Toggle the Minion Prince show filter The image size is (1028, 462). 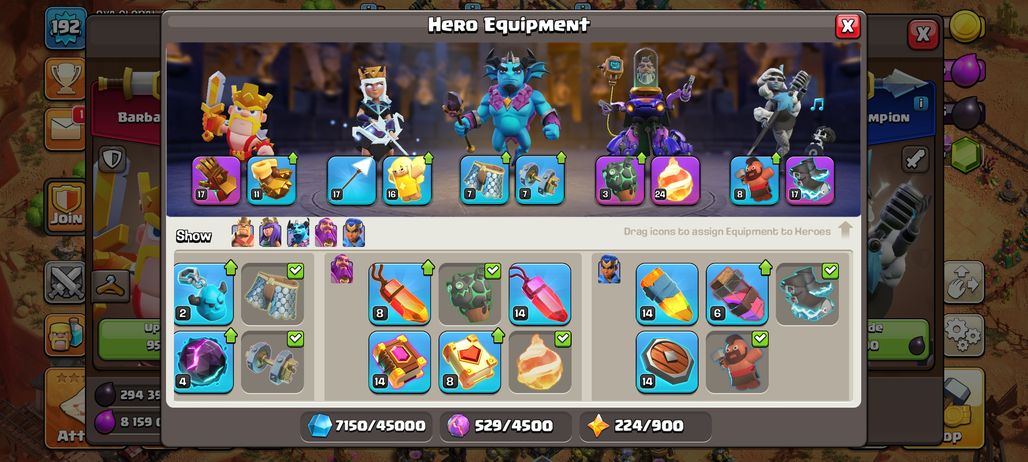298,233
